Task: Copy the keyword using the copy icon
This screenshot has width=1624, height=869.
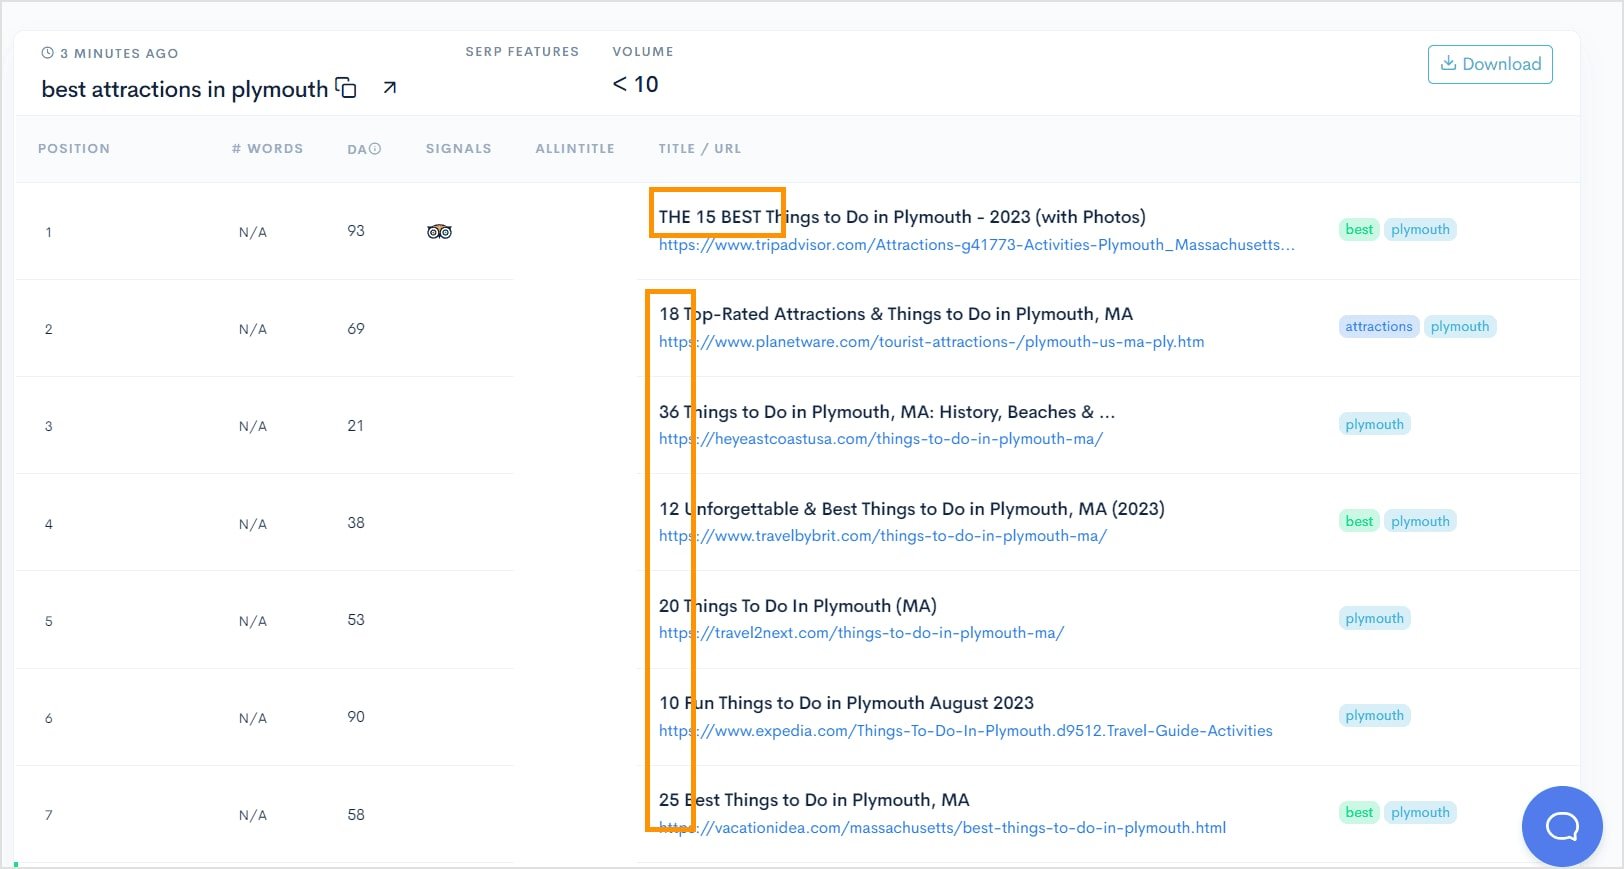Action: pos(346,88)
